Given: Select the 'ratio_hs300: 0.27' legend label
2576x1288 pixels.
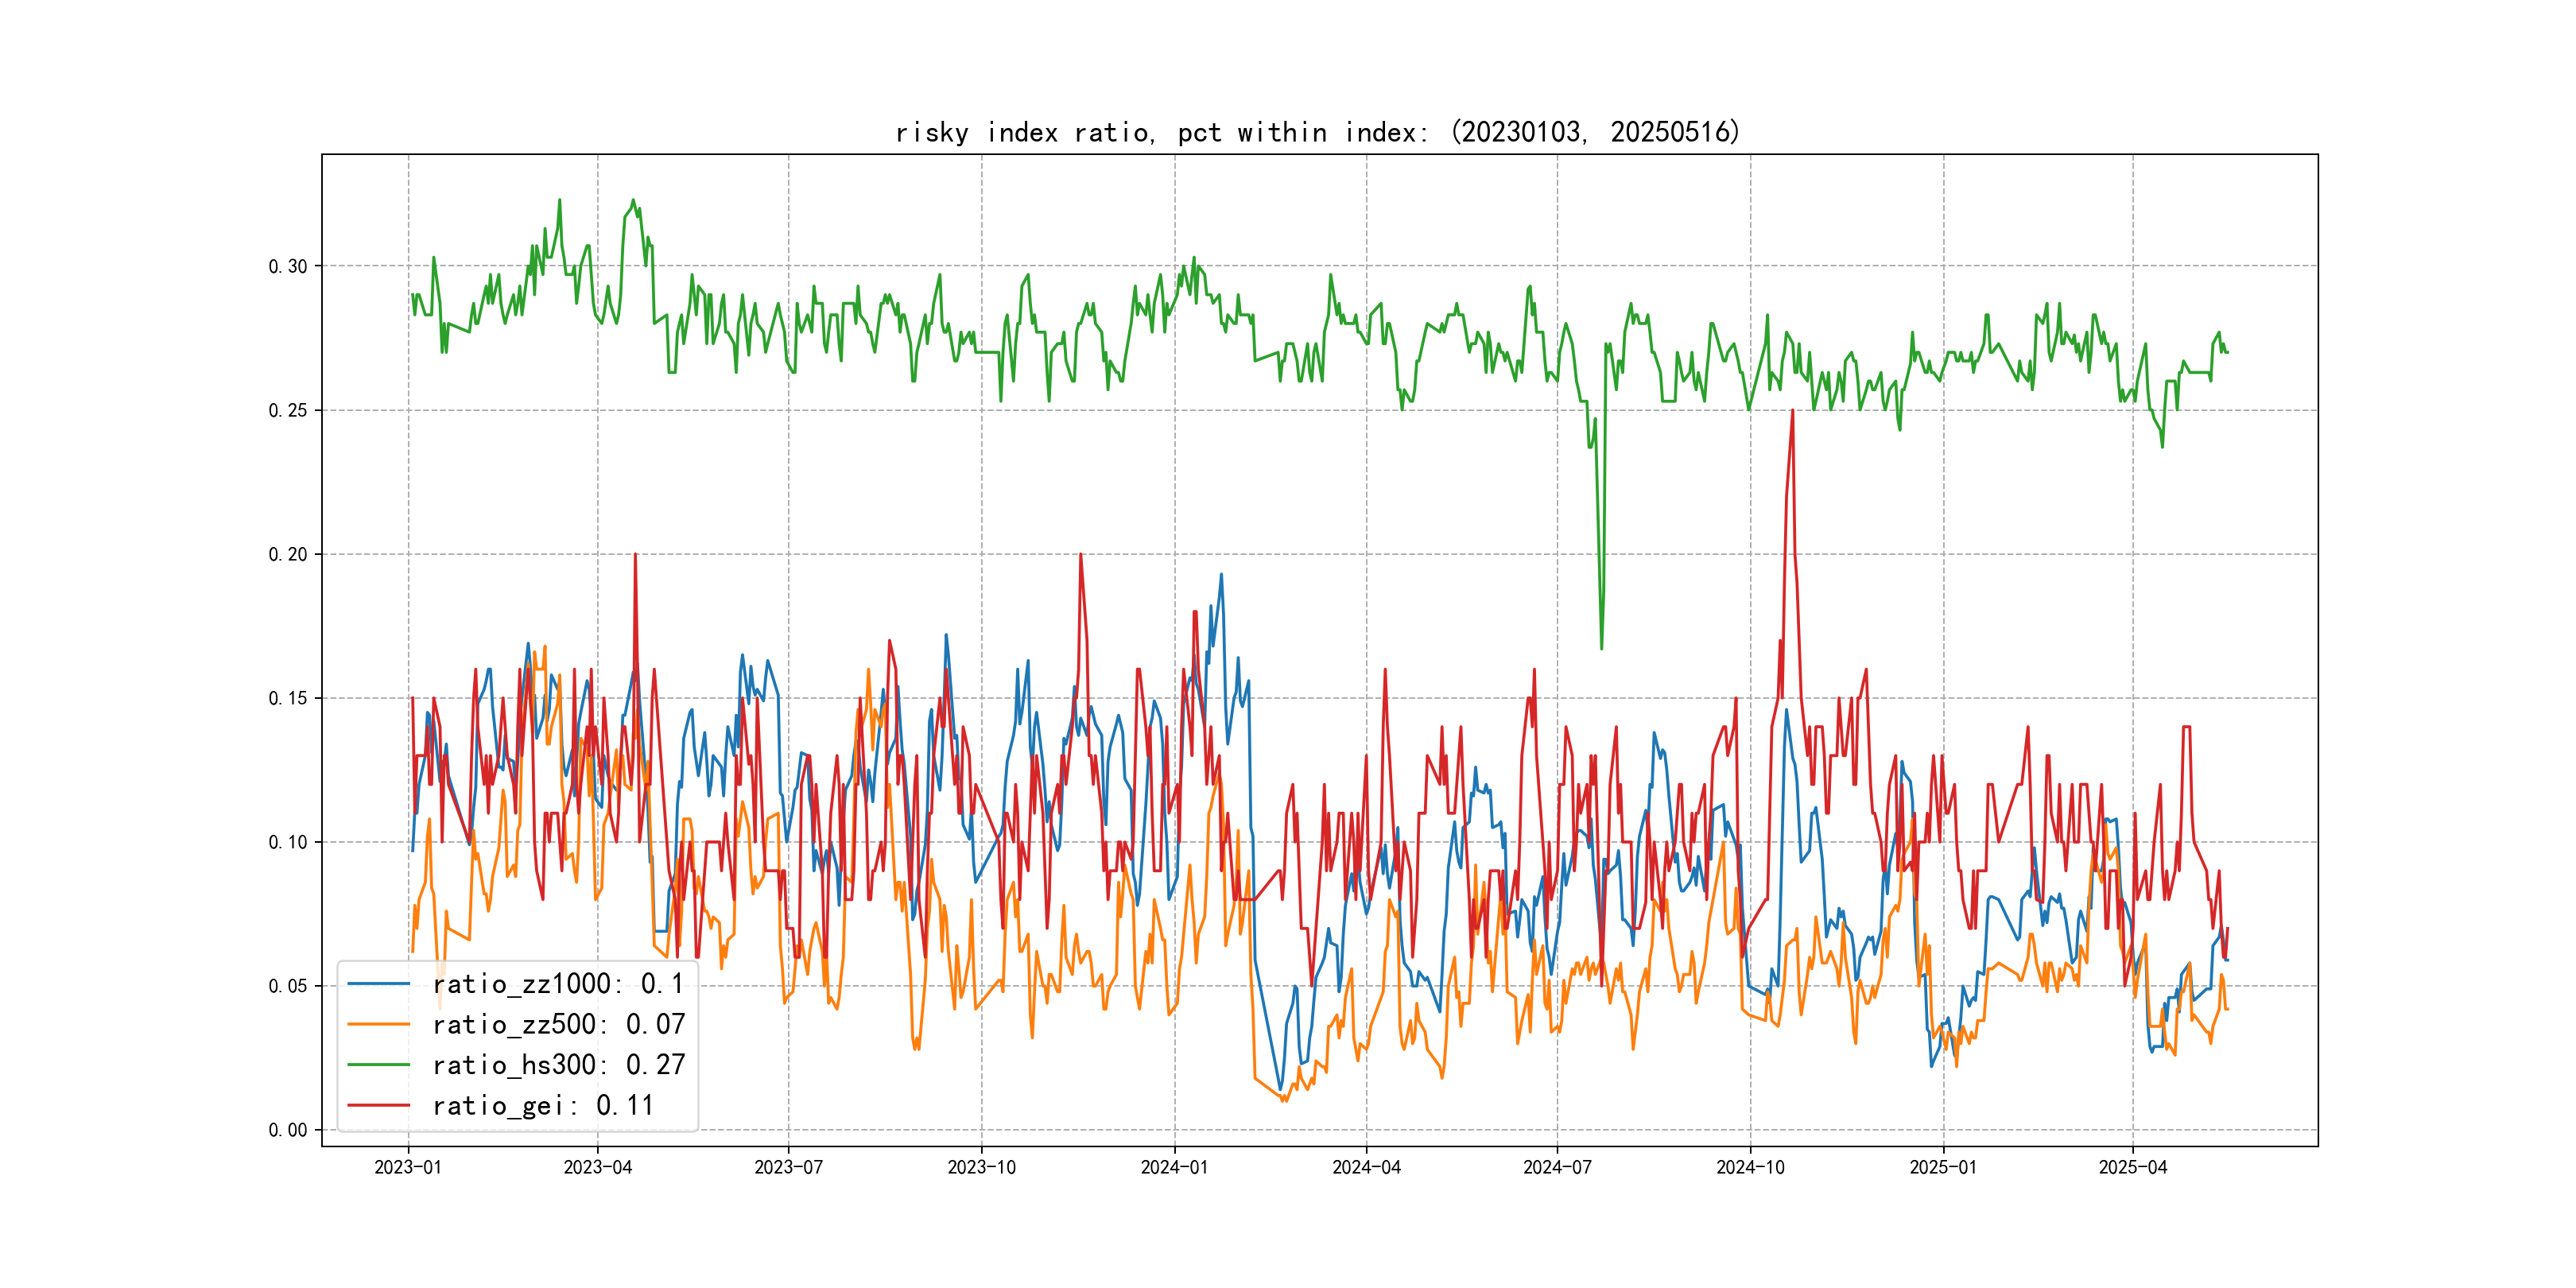Looking at the screenshot, I should pyautogui.click(x=558, y=1065).
